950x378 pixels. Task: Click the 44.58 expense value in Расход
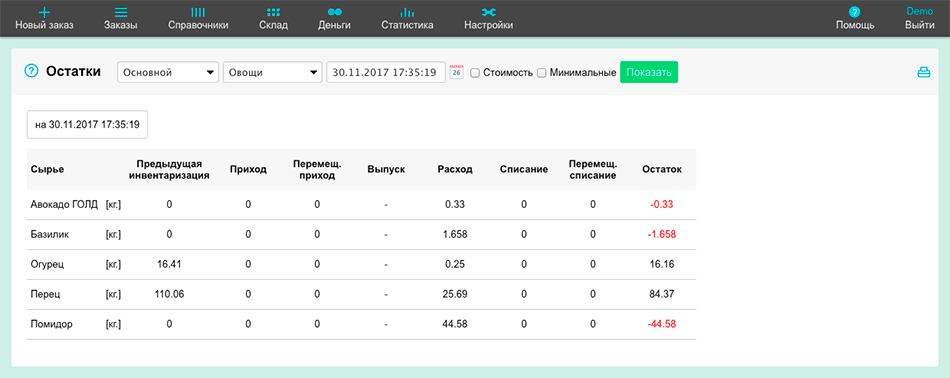[455, 324]
